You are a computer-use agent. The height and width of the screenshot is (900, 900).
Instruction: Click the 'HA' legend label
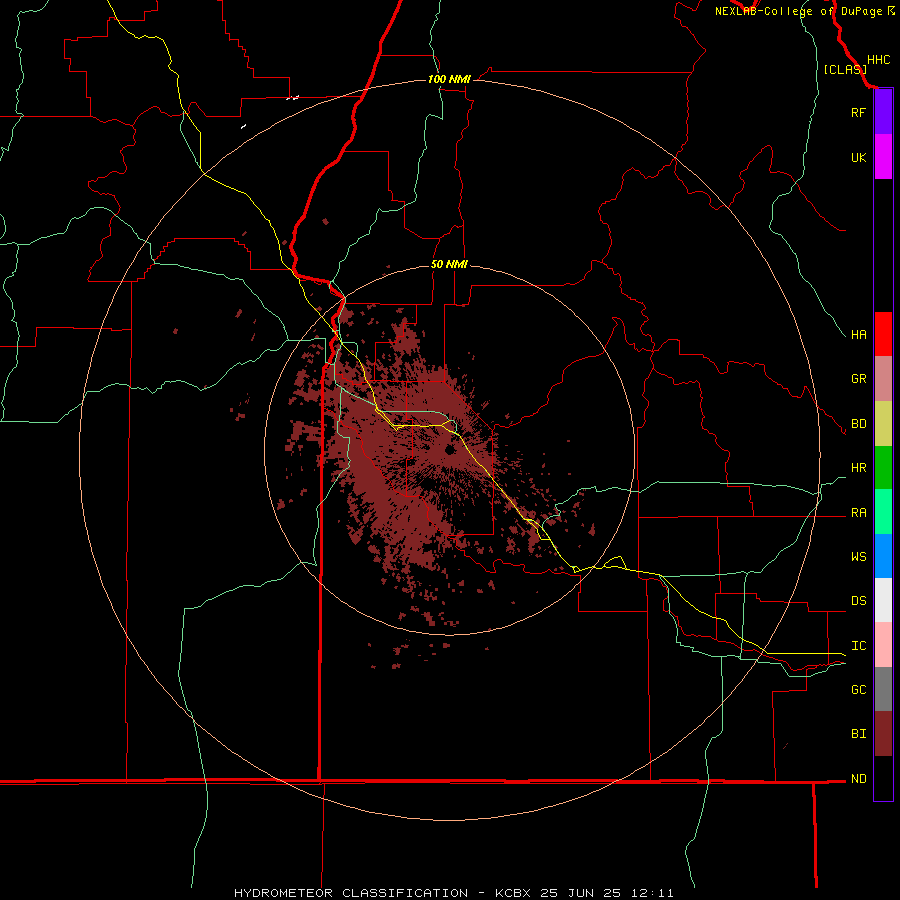point(858,334)
